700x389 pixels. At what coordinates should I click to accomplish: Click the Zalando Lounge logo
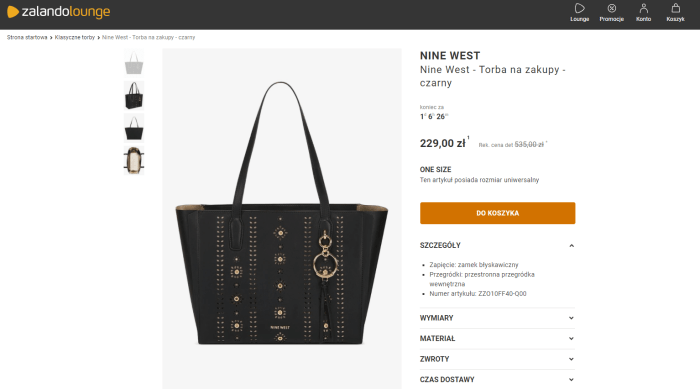pyautogui.click(x=58, y=12)
